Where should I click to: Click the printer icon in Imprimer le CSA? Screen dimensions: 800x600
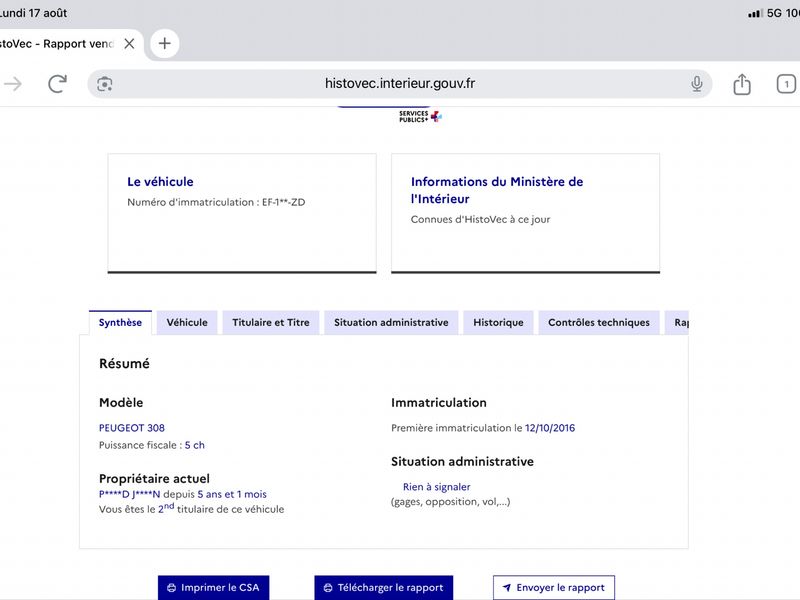click(171, 588)
